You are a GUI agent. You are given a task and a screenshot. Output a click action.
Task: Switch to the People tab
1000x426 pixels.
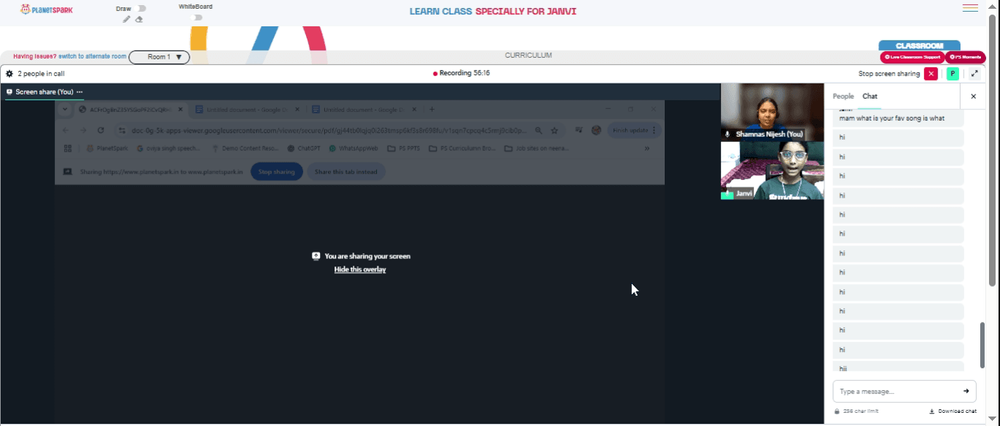pyautogui.click(x=842, y=96)
